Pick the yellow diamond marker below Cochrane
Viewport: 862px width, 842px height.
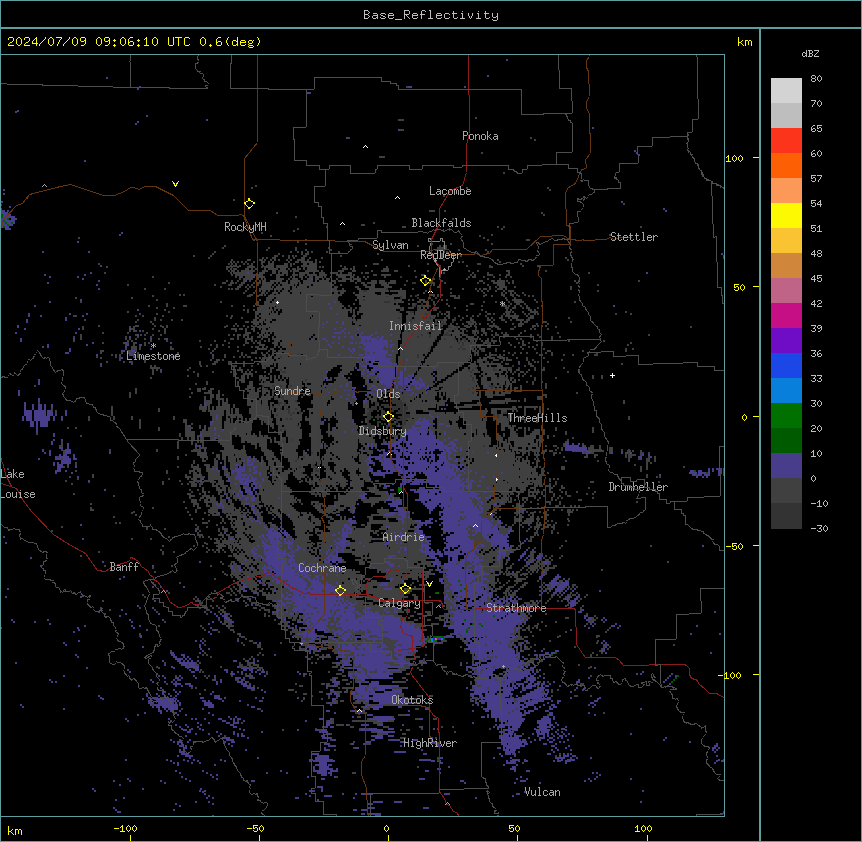point(340,591)
